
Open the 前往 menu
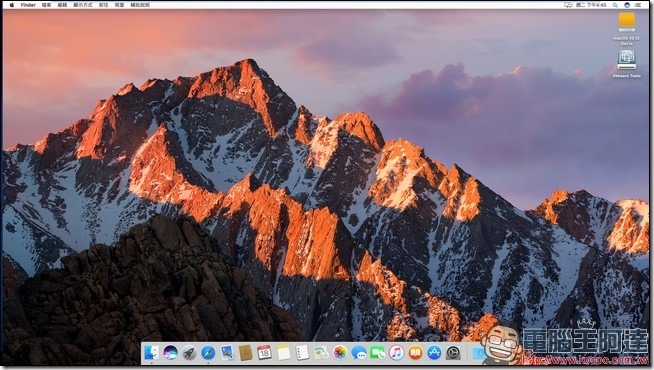click(x=103, y=5)
